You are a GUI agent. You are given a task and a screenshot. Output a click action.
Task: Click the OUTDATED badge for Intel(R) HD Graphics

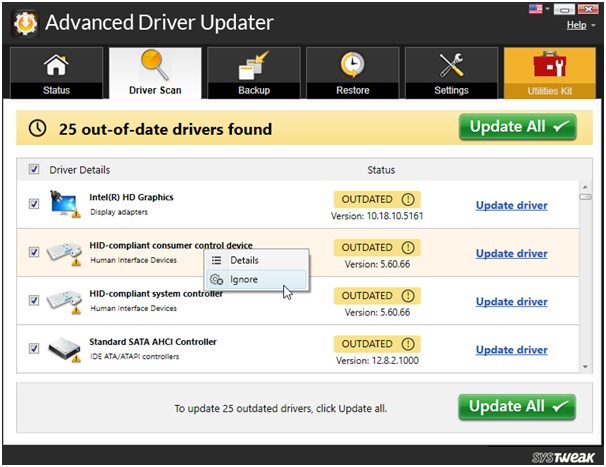click(377, 199)
